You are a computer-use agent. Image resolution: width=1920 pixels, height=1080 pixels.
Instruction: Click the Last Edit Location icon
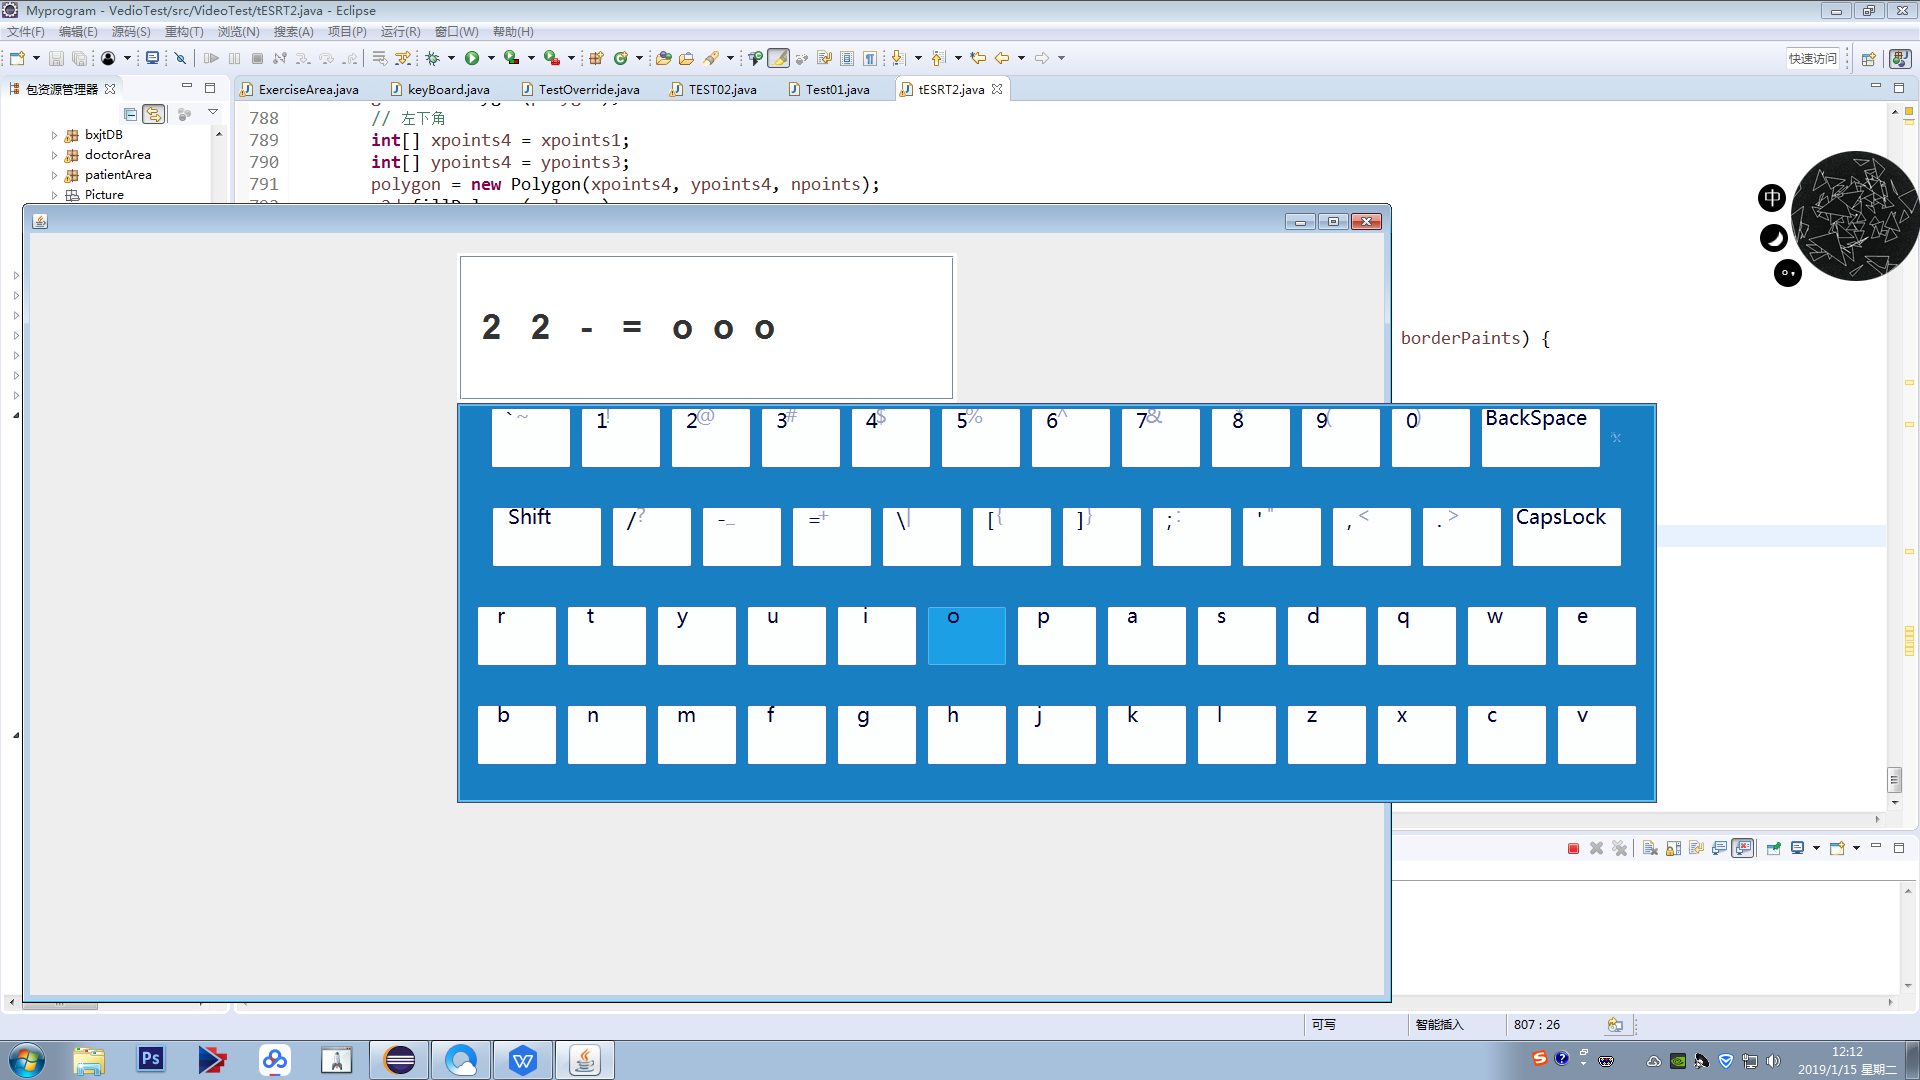(x=978, y=58)
